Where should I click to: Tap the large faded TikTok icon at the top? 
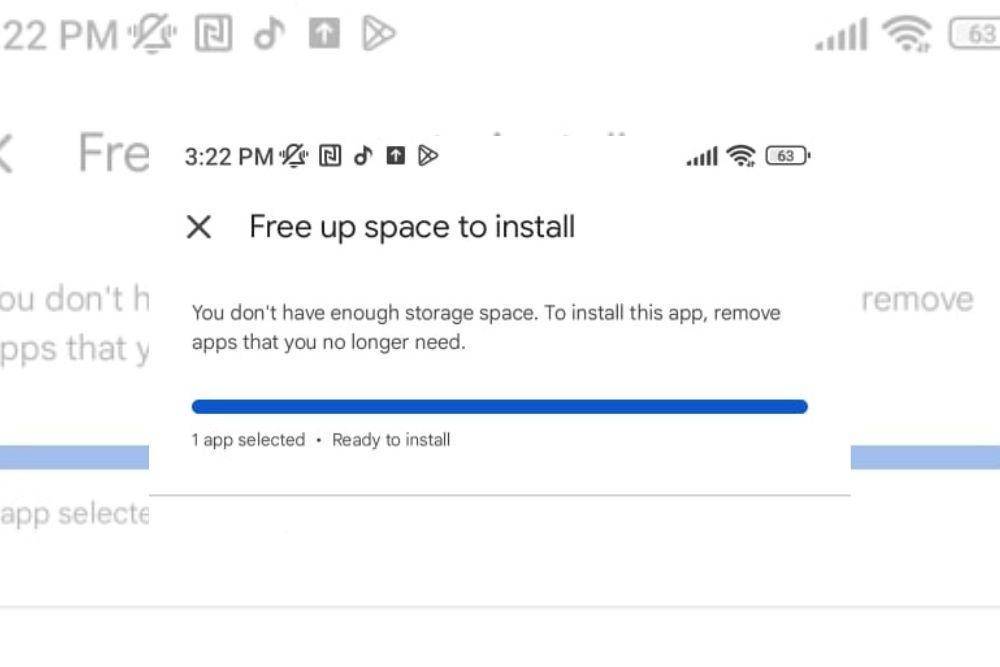click(x=269, y=33)
